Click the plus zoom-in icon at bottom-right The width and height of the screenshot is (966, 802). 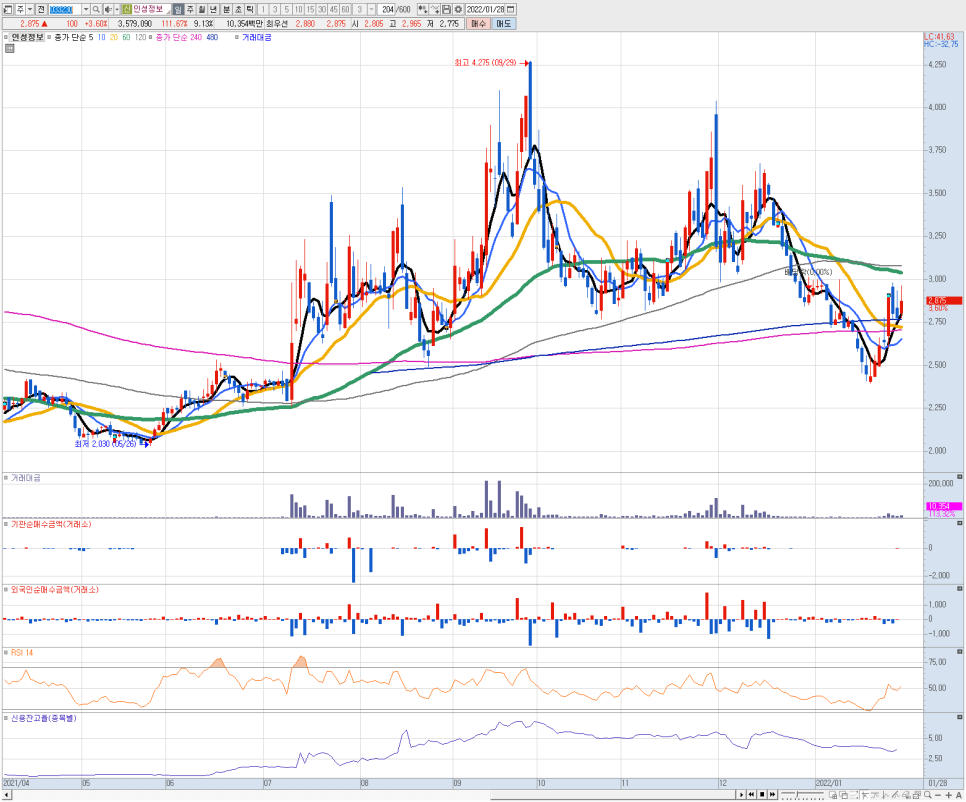click(x=949, y=795)
